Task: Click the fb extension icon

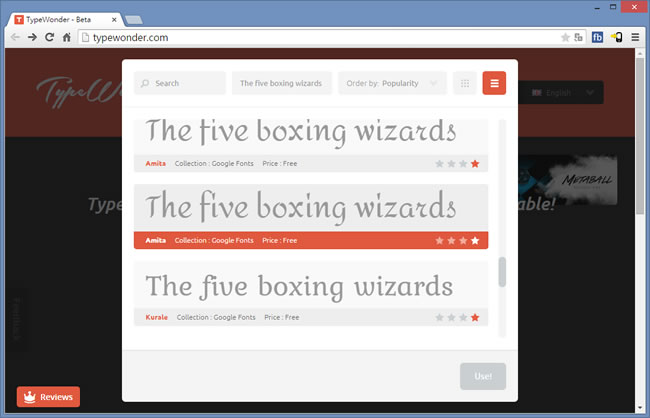Action: pos(597,37)
